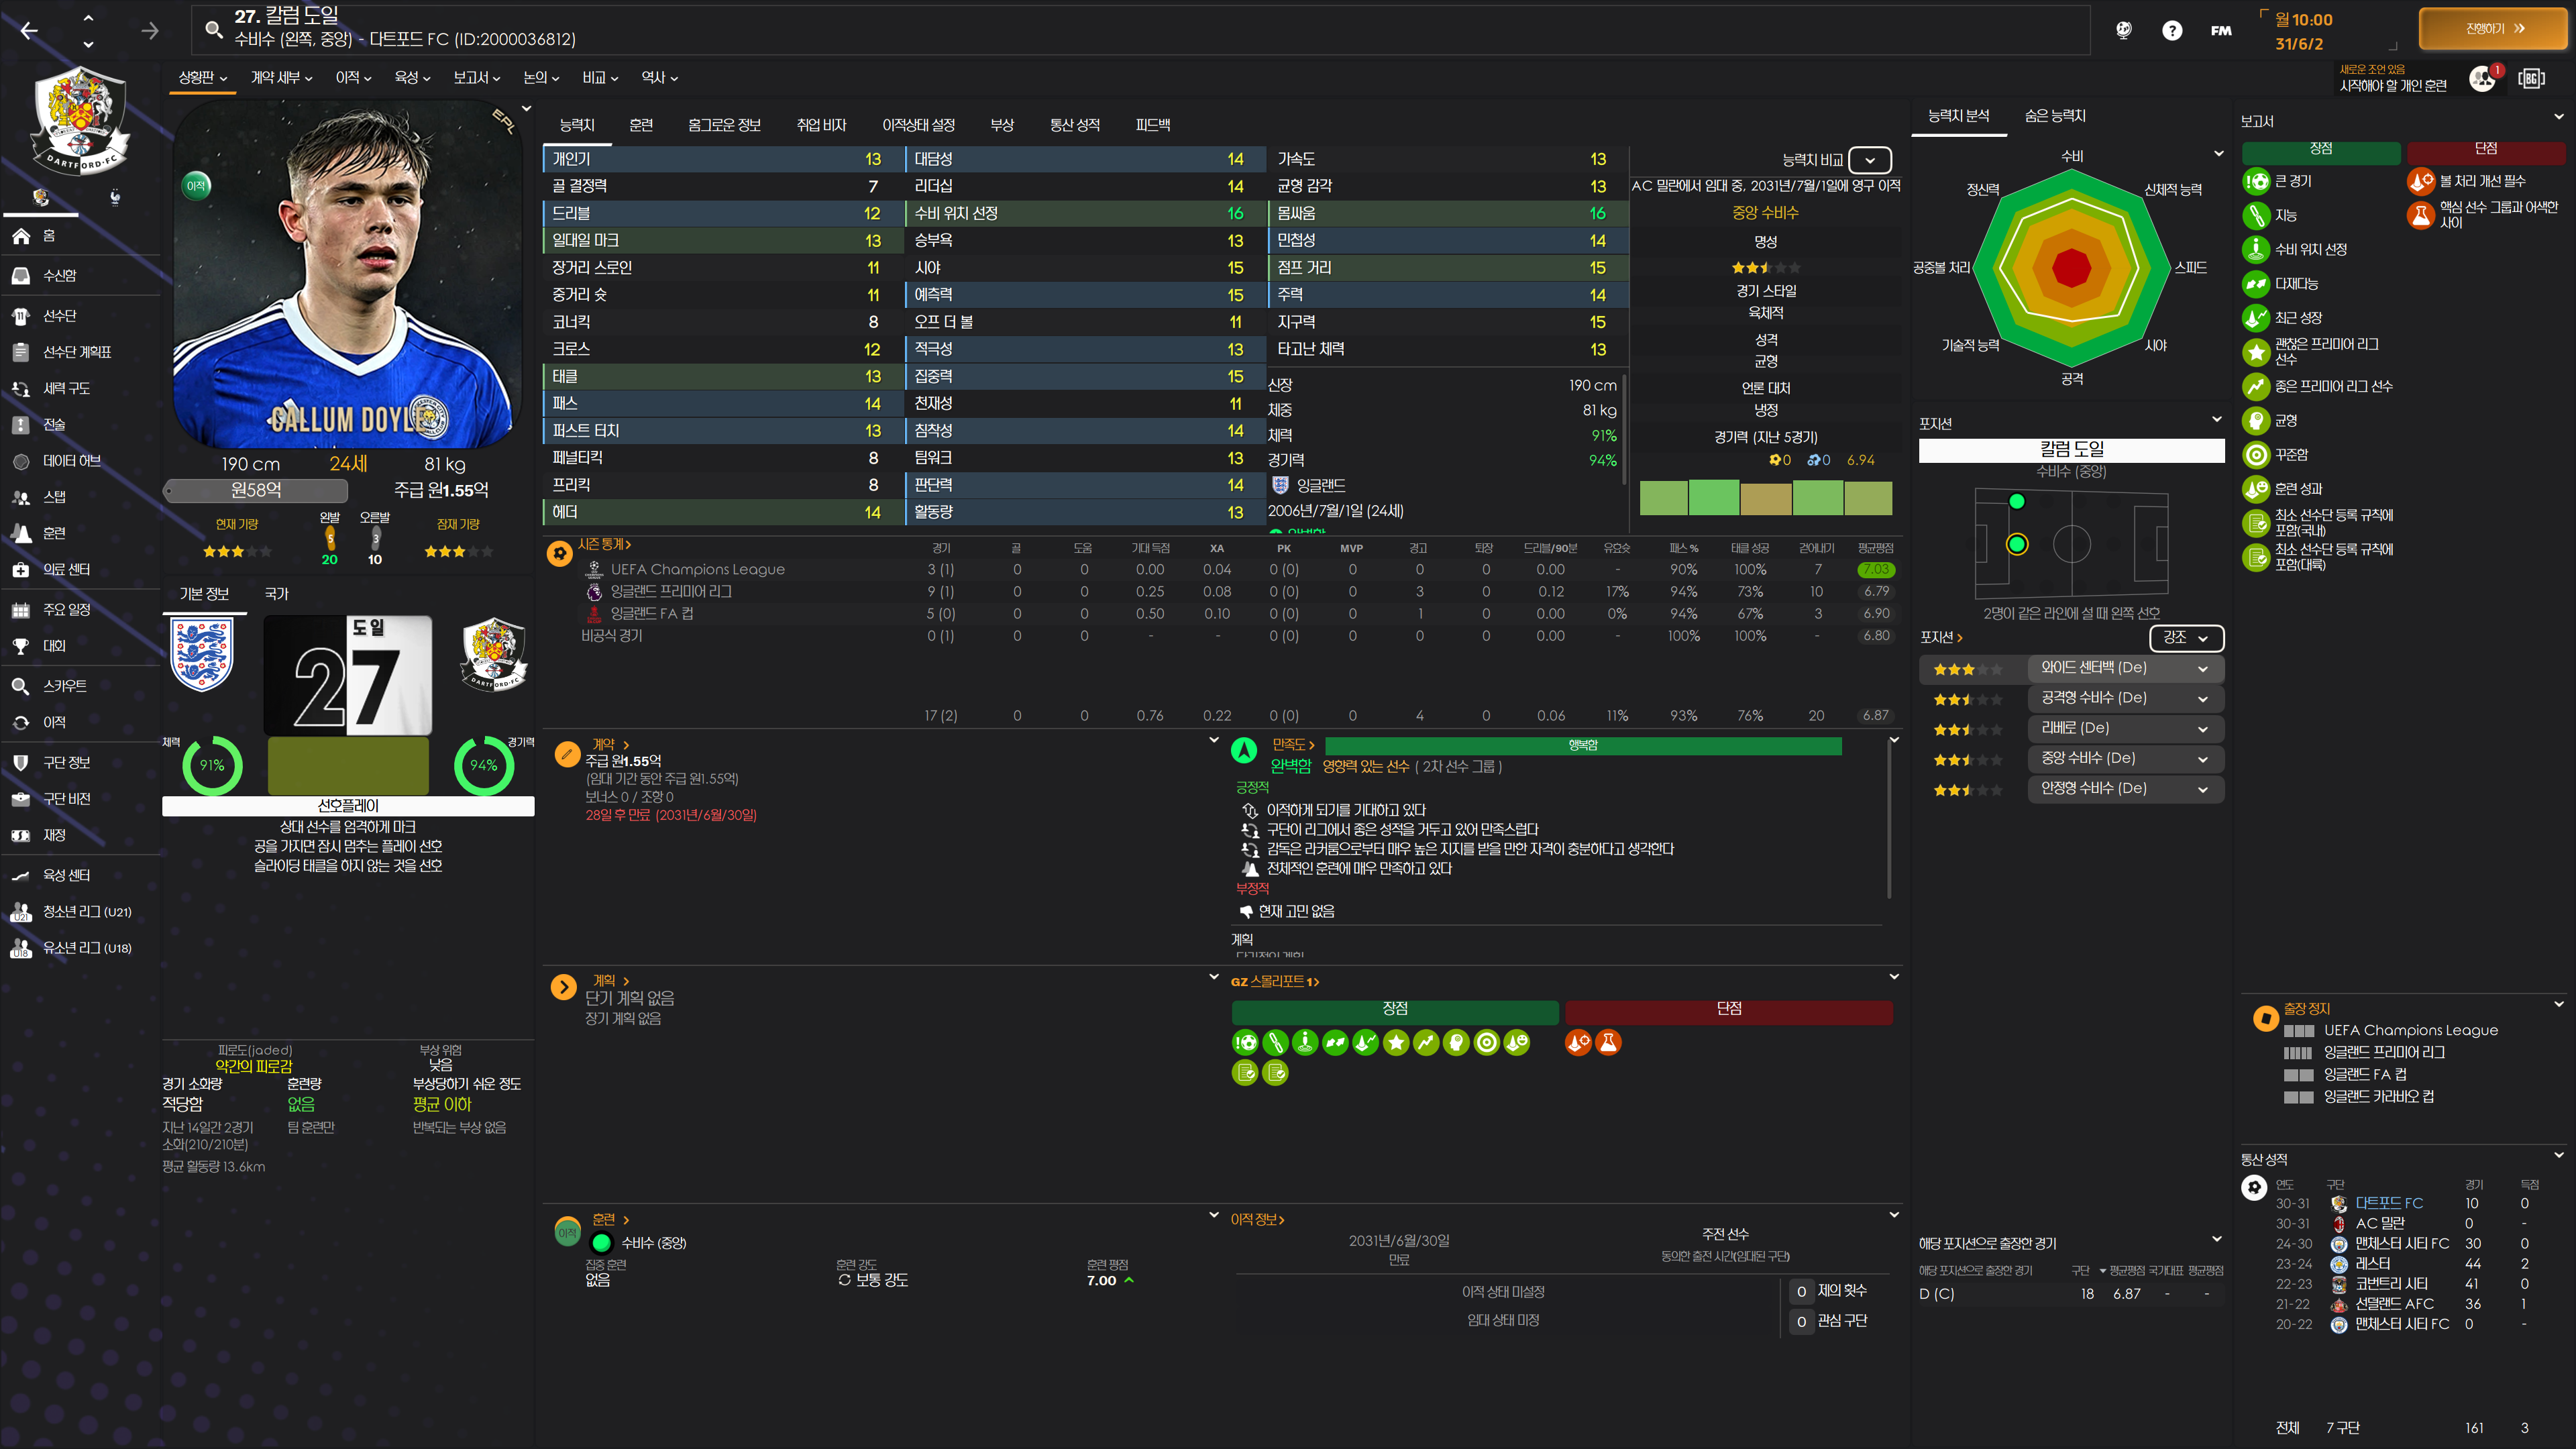The image size is (2576, 1449).
Task: Expand the attribute comparison dropdown
Action: pyautogui.click(x=1869, y=160)
